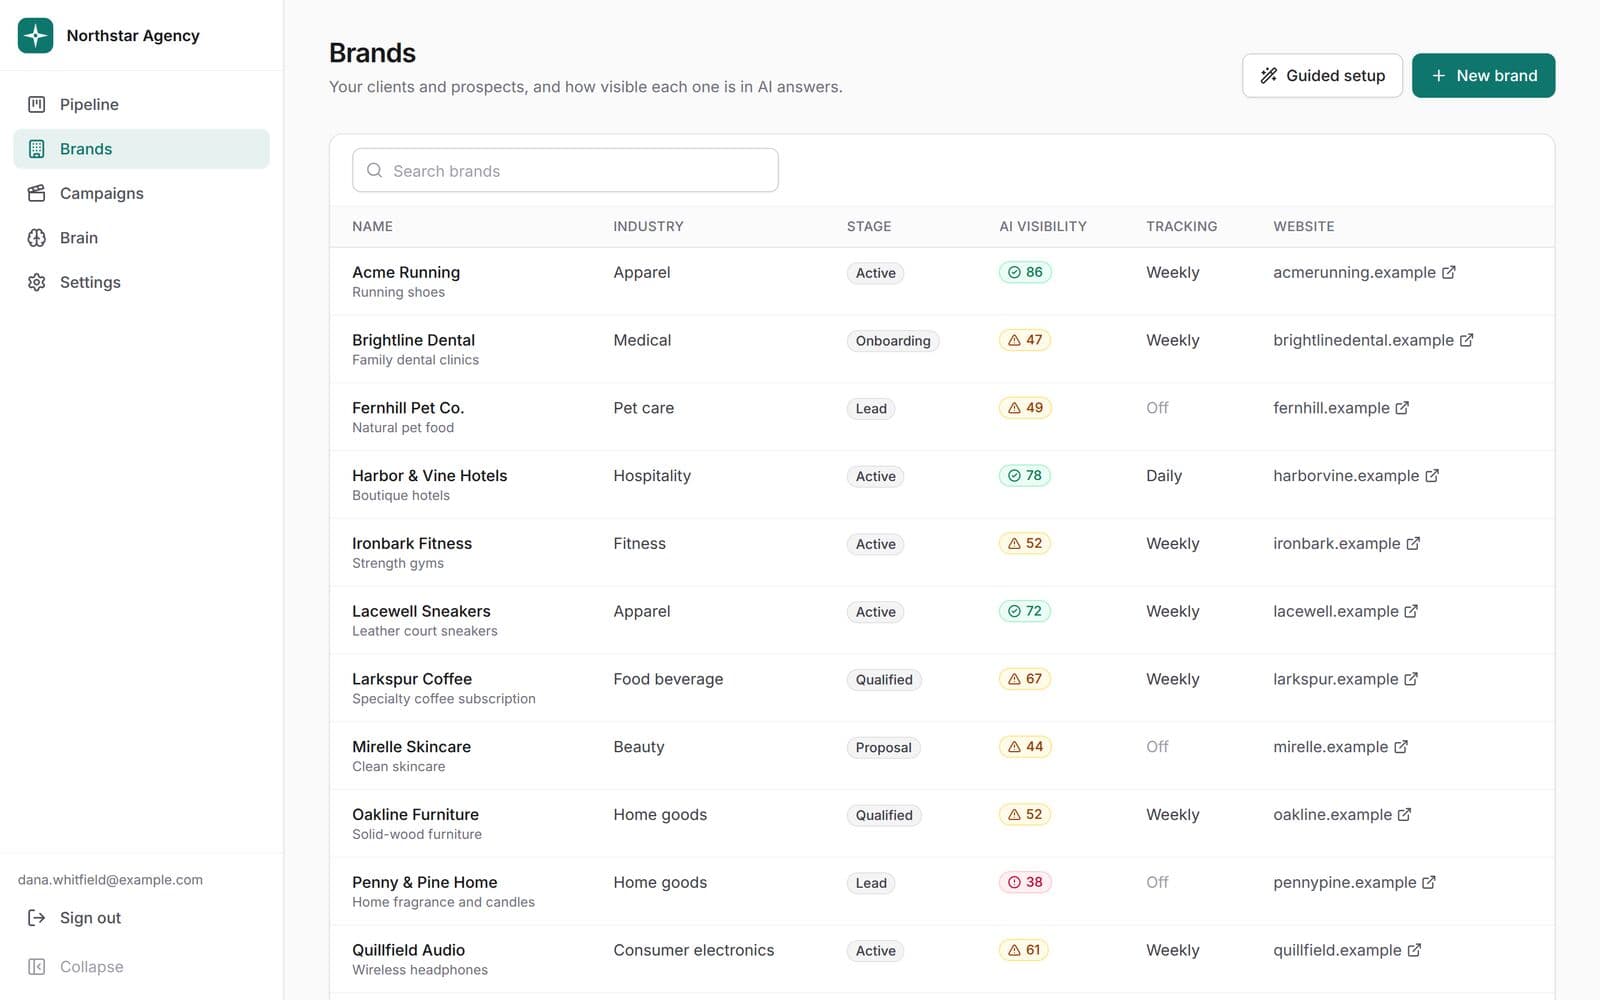Open external link icon for brightlinedental.example
This screenshot has height=1000, width=1600.
click(1466, 340)
